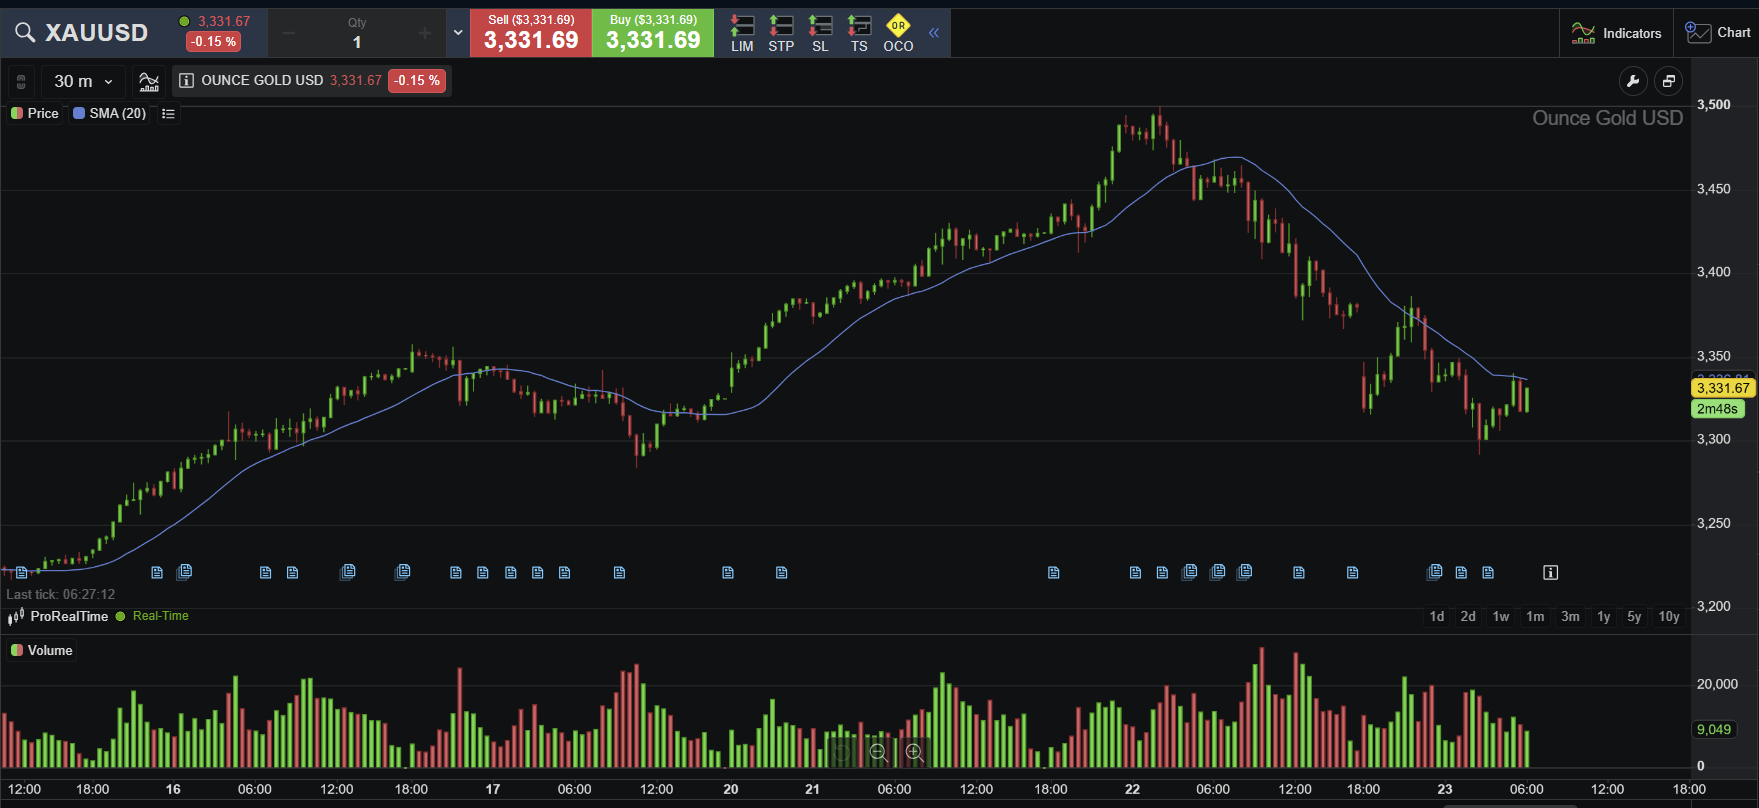Viewport: 1759px width, 808px height.
Task: Collapse the order toolbar with double chevron
Action: (934, 33)
